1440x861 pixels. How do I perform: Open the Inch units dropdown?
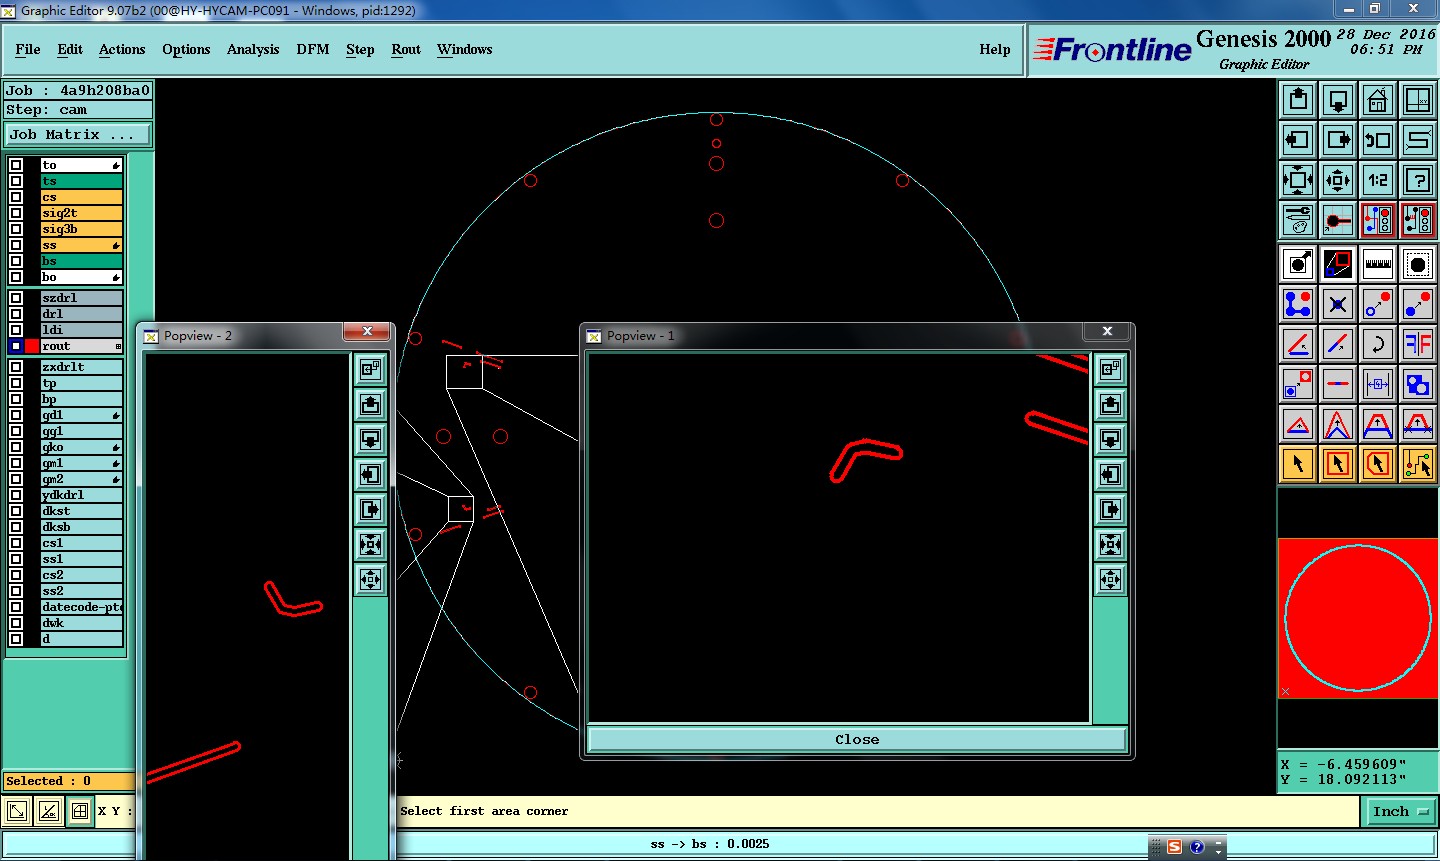point(1400,812)
